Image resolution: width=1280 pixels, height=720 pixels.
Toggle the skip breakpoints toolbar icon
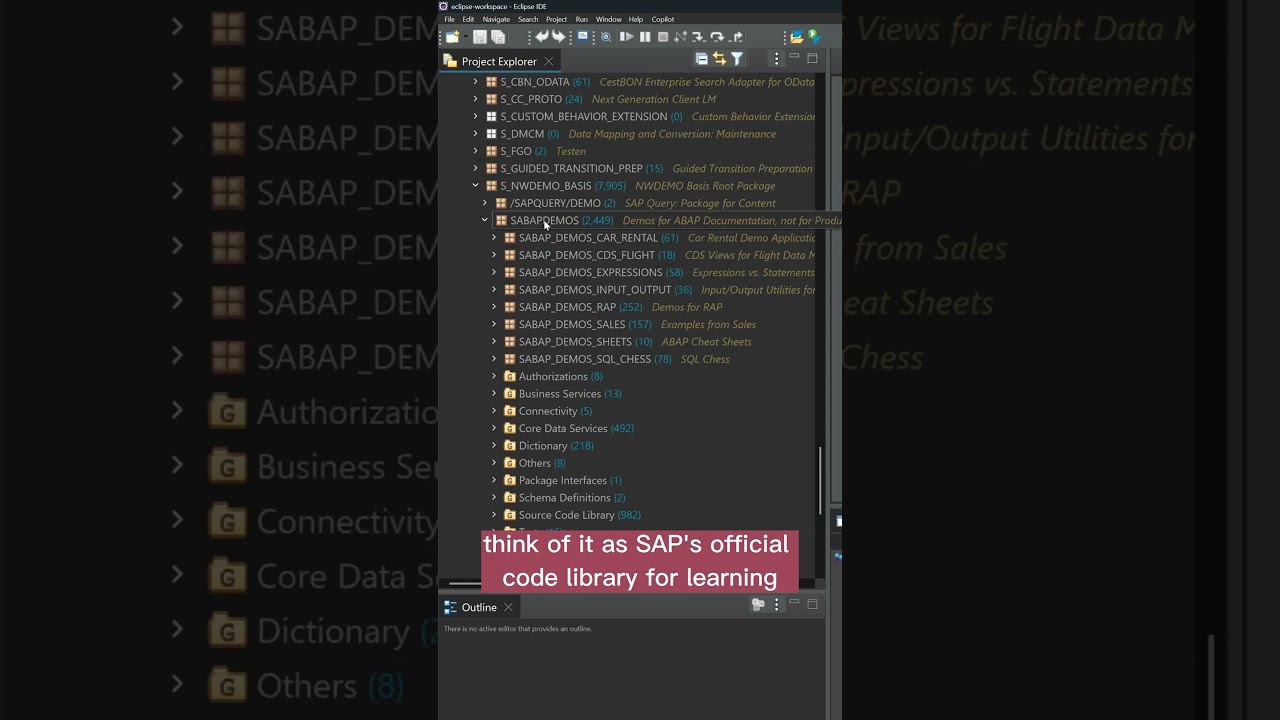[x=606, y=37]
